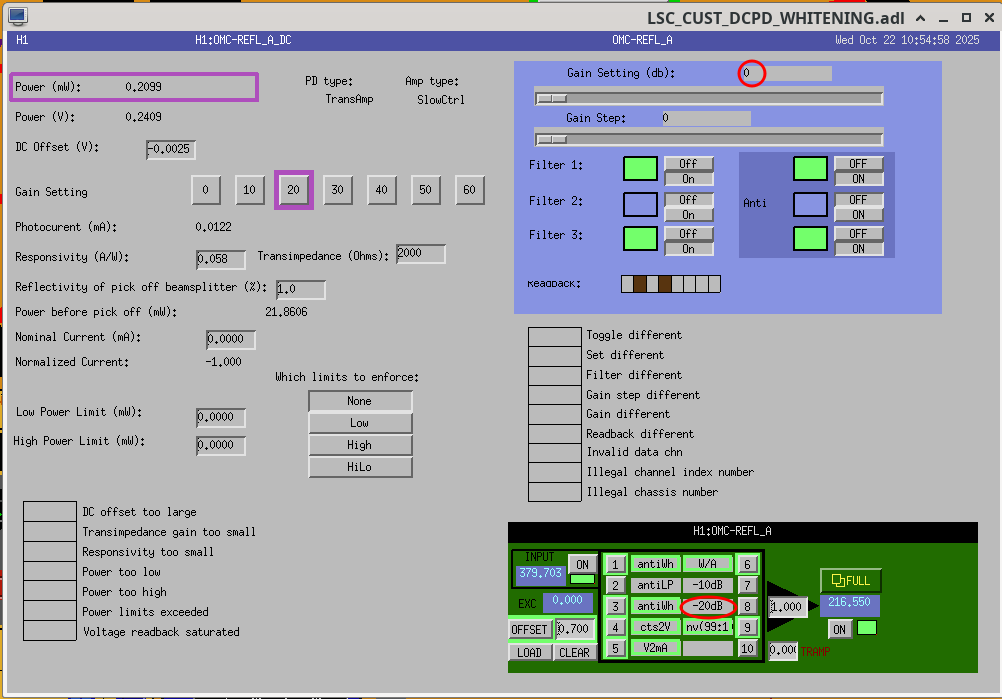The width and height of the screenshot is (1002, 699).
Task: Set limits enforcement to None
Action: tap(360, 401)
